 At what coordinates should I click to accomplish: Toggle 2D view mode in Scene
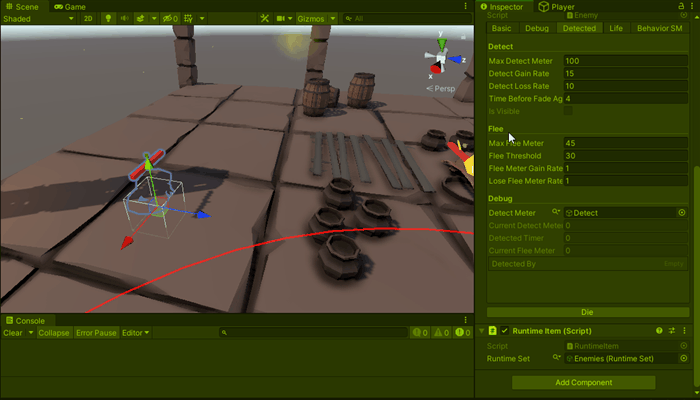tap(88, 18)
